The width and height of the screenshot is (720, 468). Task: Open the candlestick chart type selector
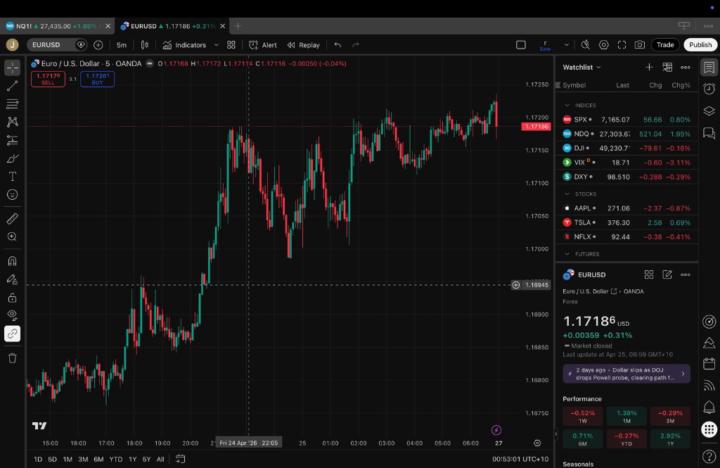pyautogui.click(x=145, y=45)
